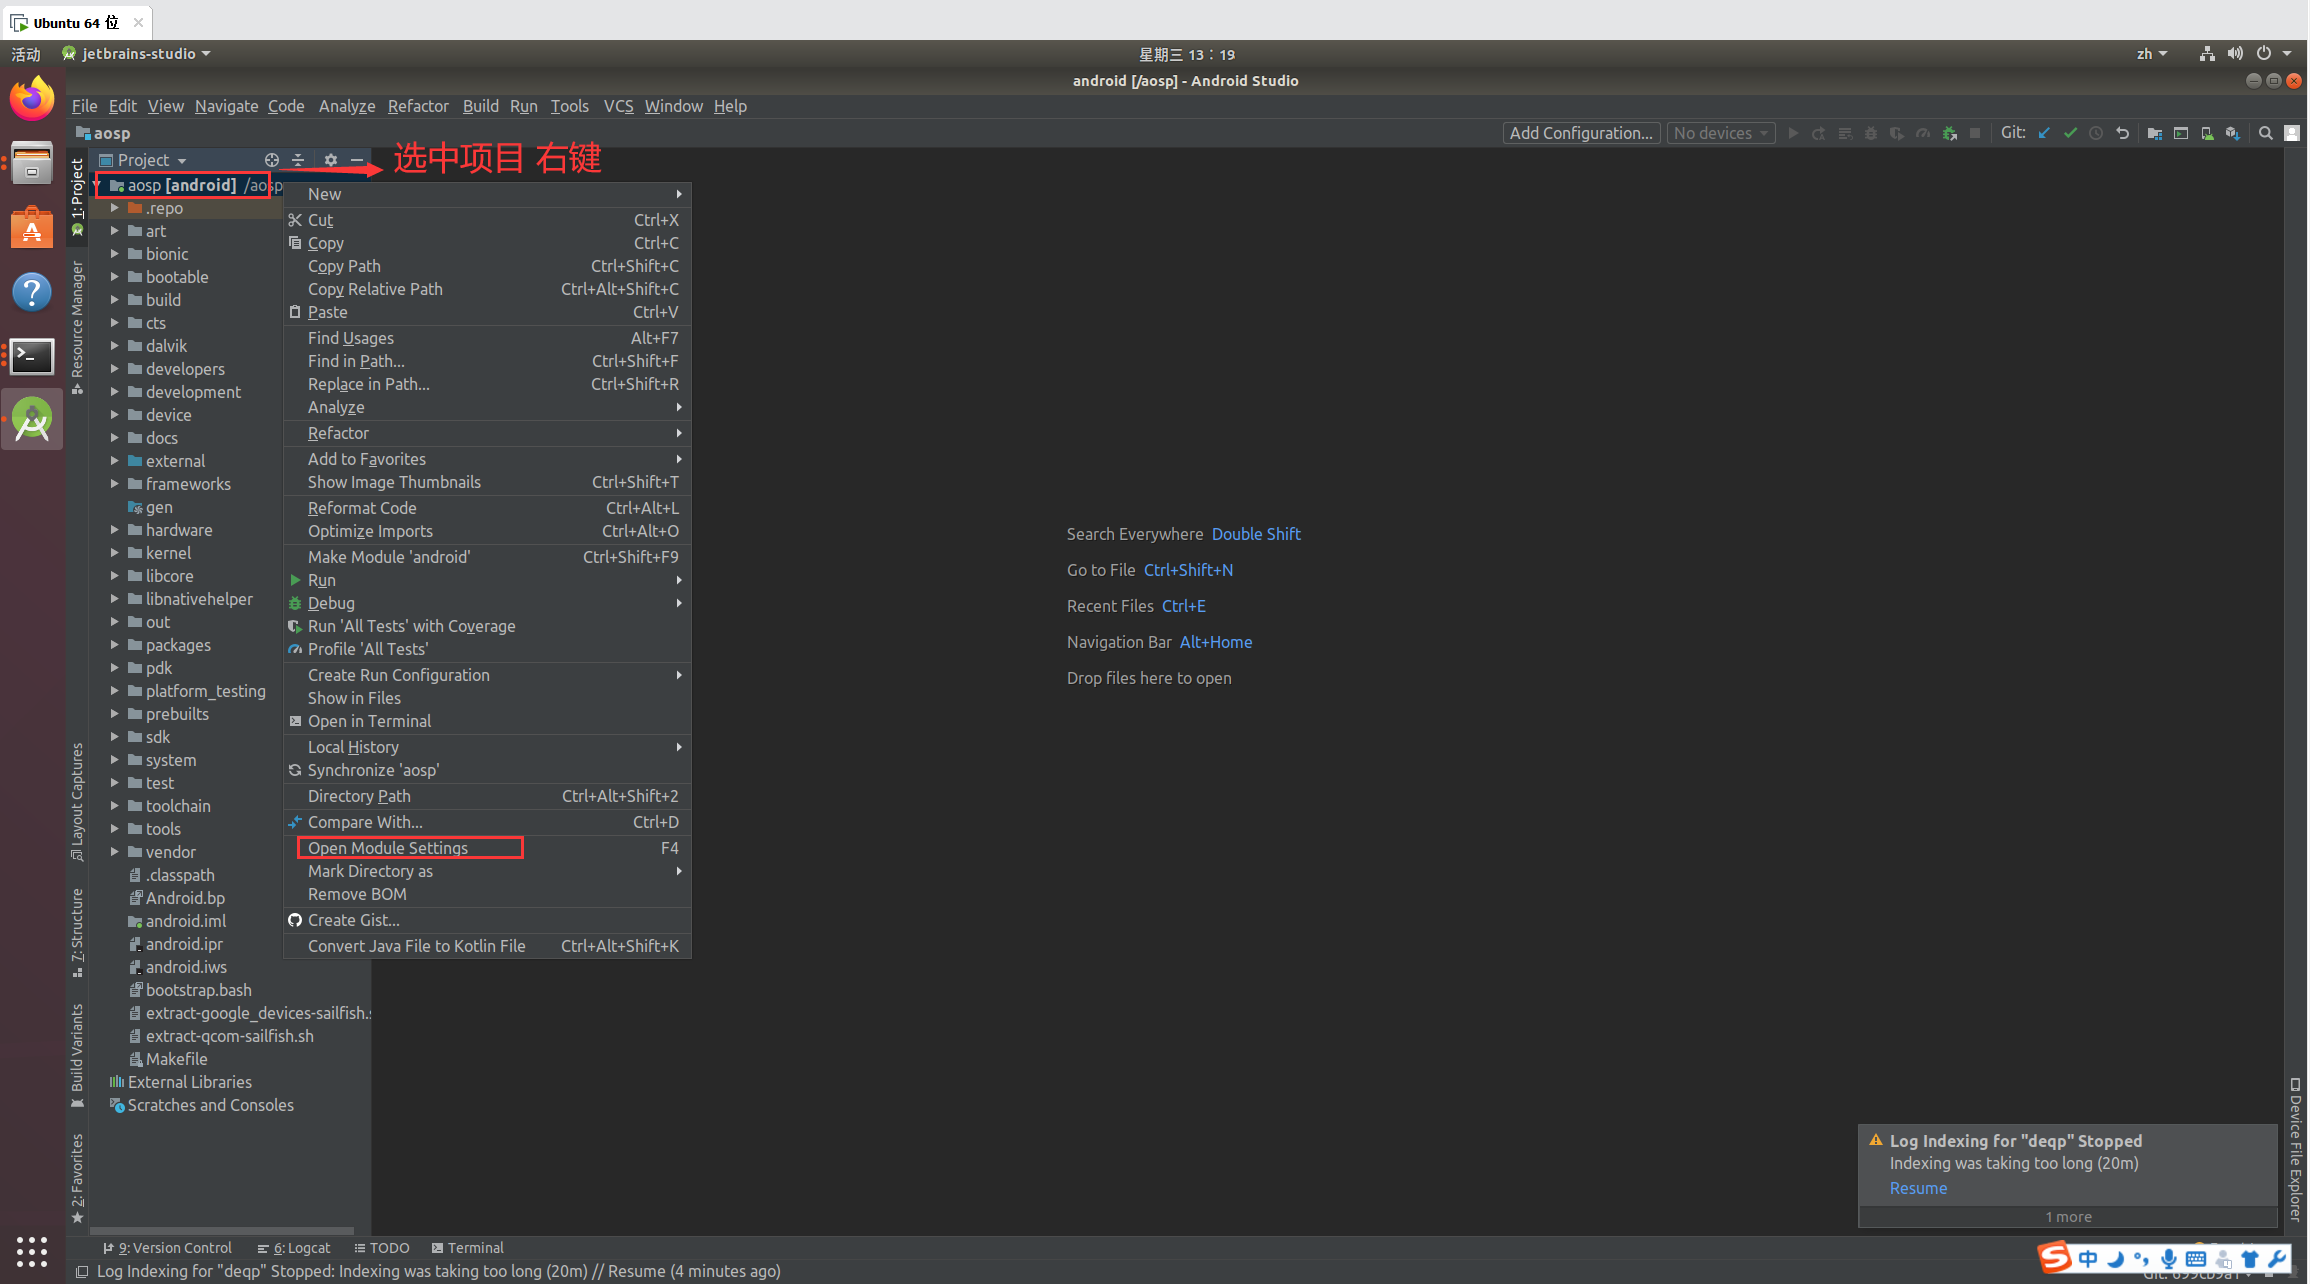Open AVD Manager icon in toolbar
This screenshot has width=2310, height=1284.
point(2207,133)
